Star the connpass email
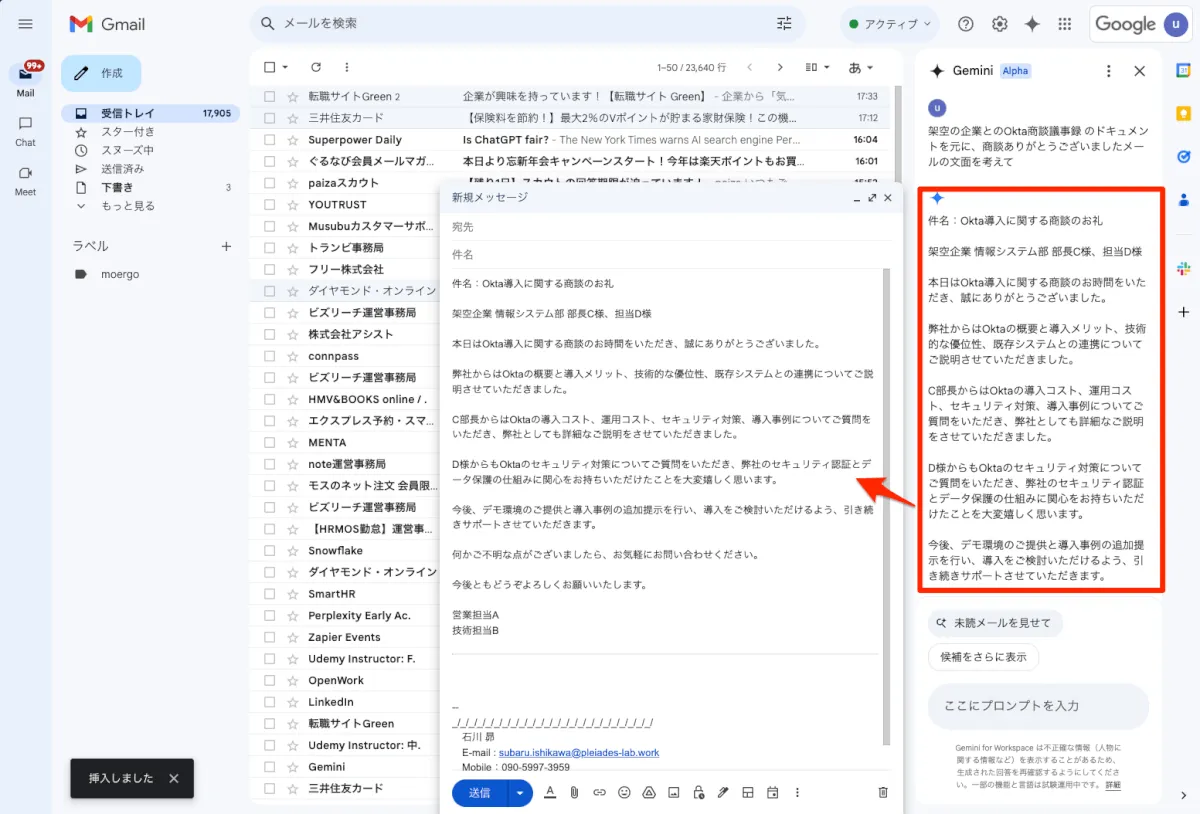The width and height of the screenshot is (1200, 814). pyautogui.click(x=292, y=356)
